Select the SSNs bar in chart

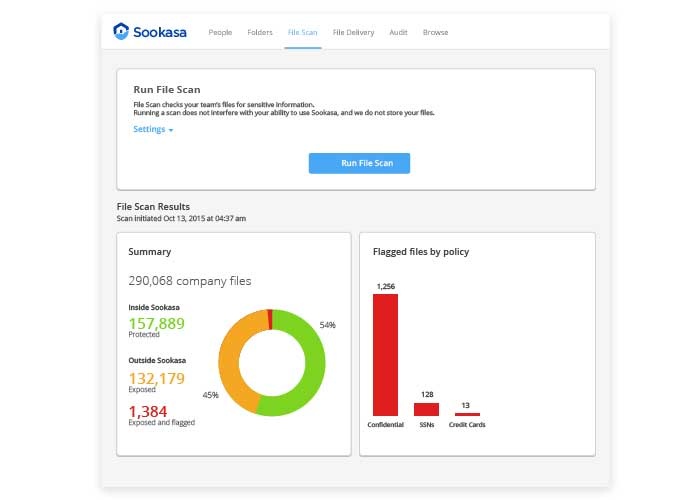pos(426,409)
